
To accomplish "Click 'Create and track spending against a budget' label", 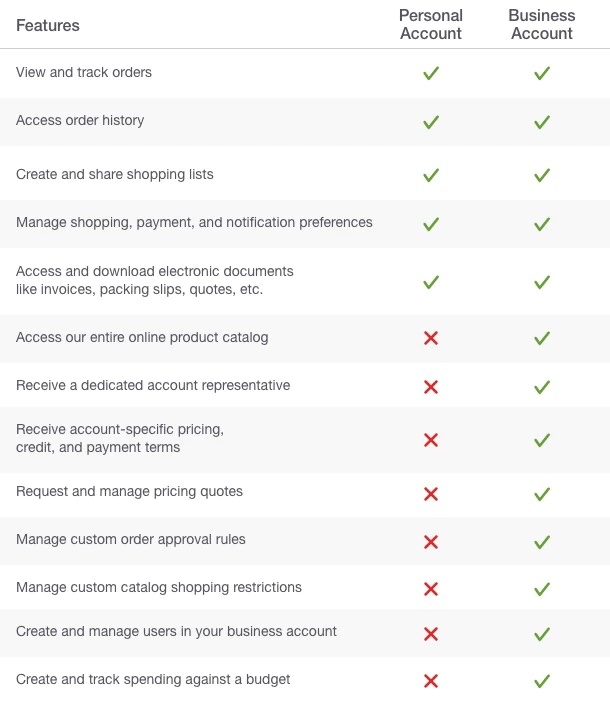I will coord(153,679).
